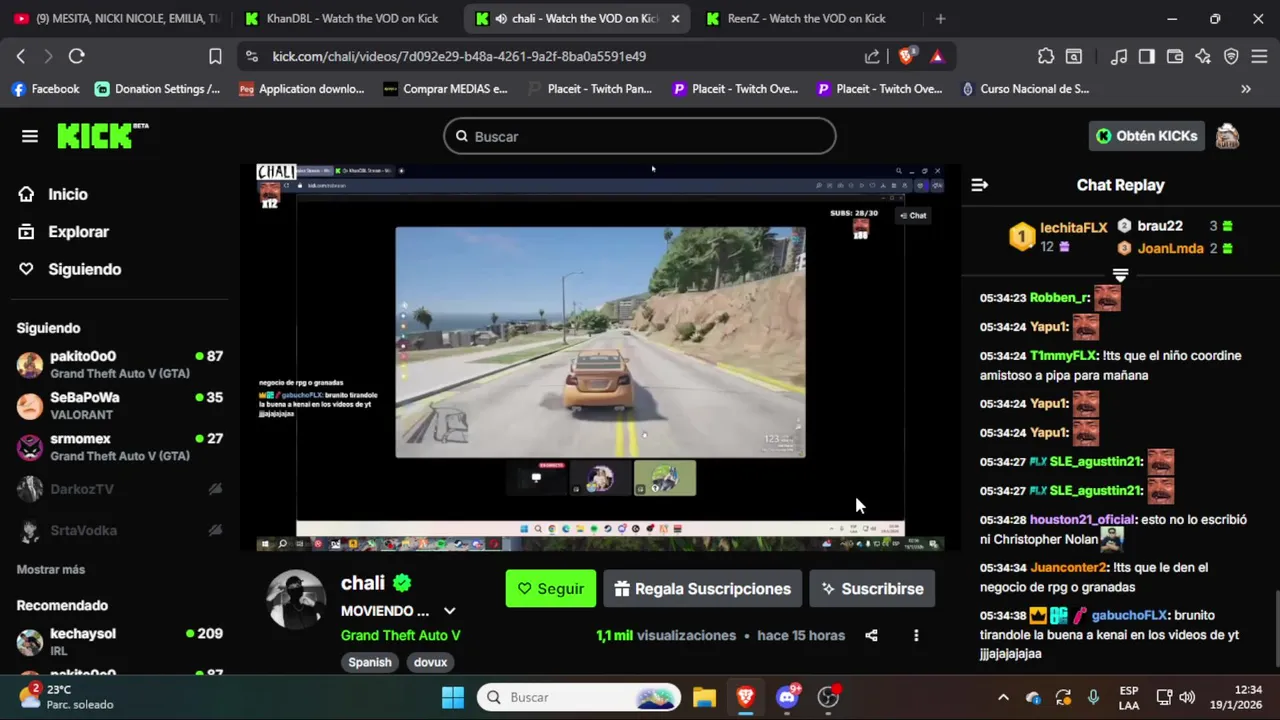Open DarkozTV offline channel
This screenshot has height=720, width=1280.
click(x=120, y=489)
